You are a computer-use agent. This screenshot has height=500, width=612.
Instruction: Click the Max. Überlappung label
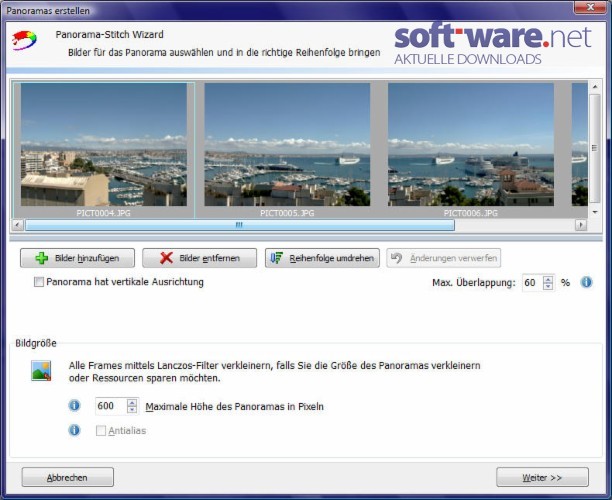tap(474, 283)
